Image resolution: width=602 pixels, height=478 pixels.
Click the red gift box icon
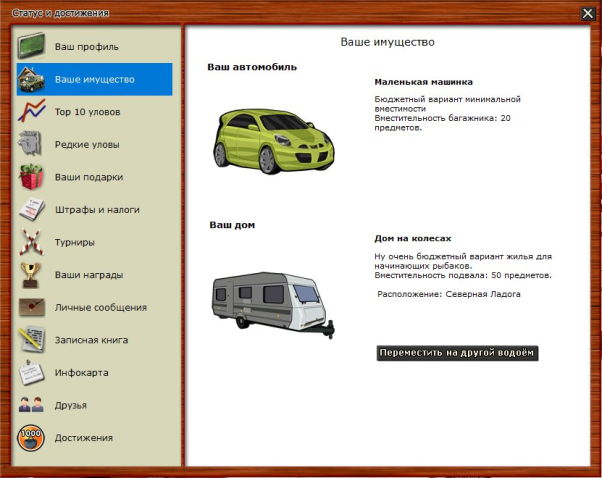point(32,177)
